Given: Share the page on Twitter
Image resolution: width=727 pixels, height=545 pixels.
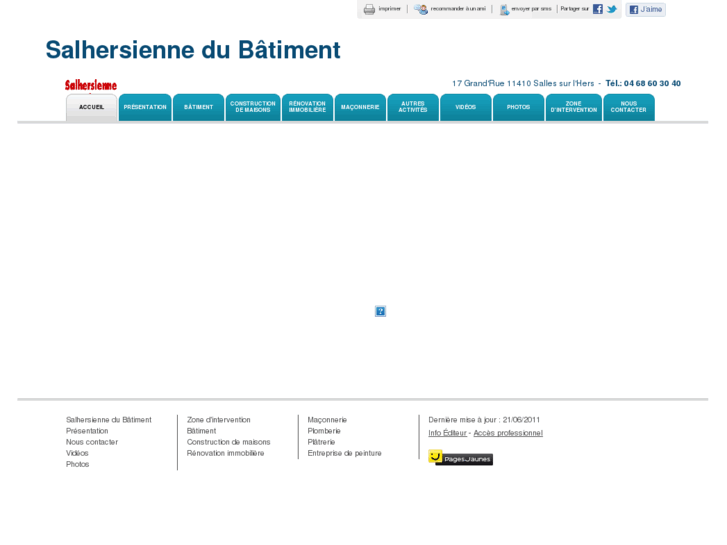Looking at the screenshot, I should click(x=612, y=9).
